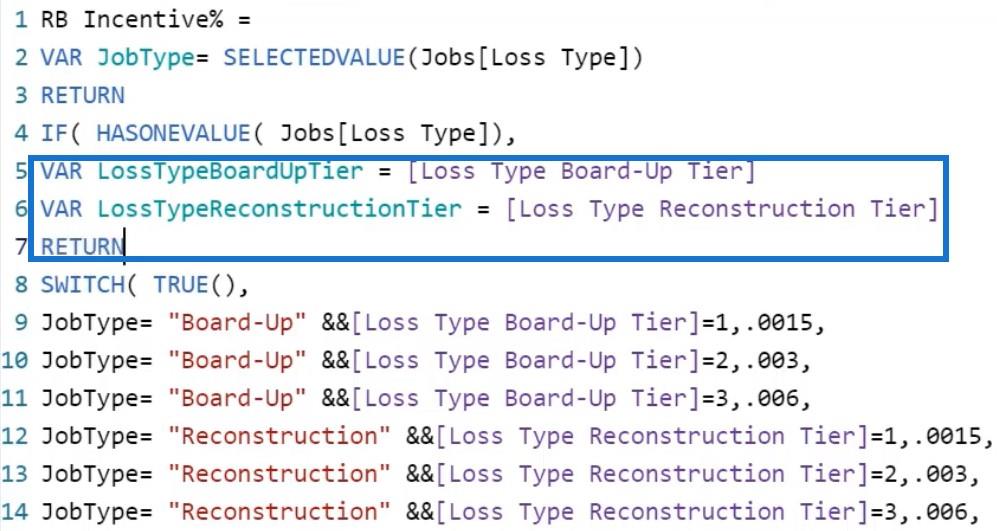This screenshot has width=997, height=531.
Task: Click the TRUE() function on line 8
Action: (x=195, y=284)
